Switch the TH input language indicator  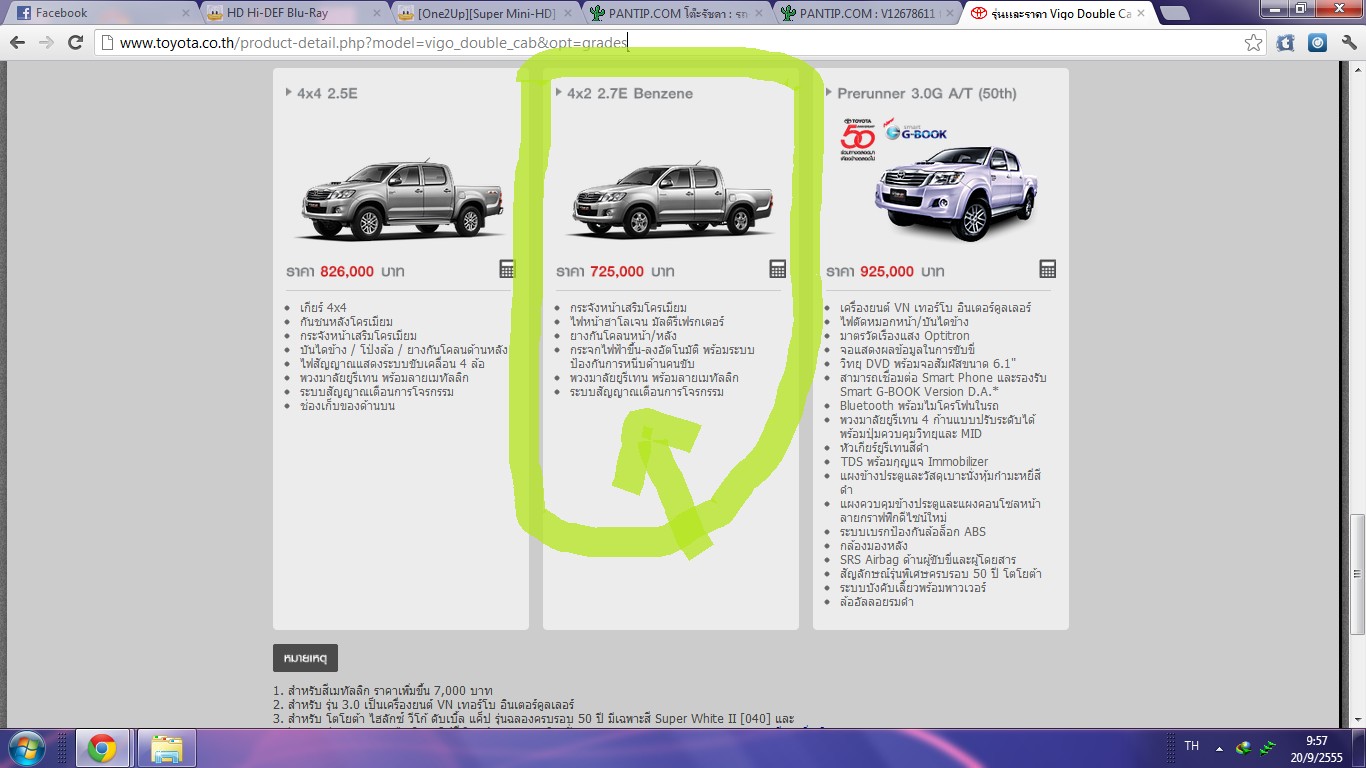(x=1191, y=746)
